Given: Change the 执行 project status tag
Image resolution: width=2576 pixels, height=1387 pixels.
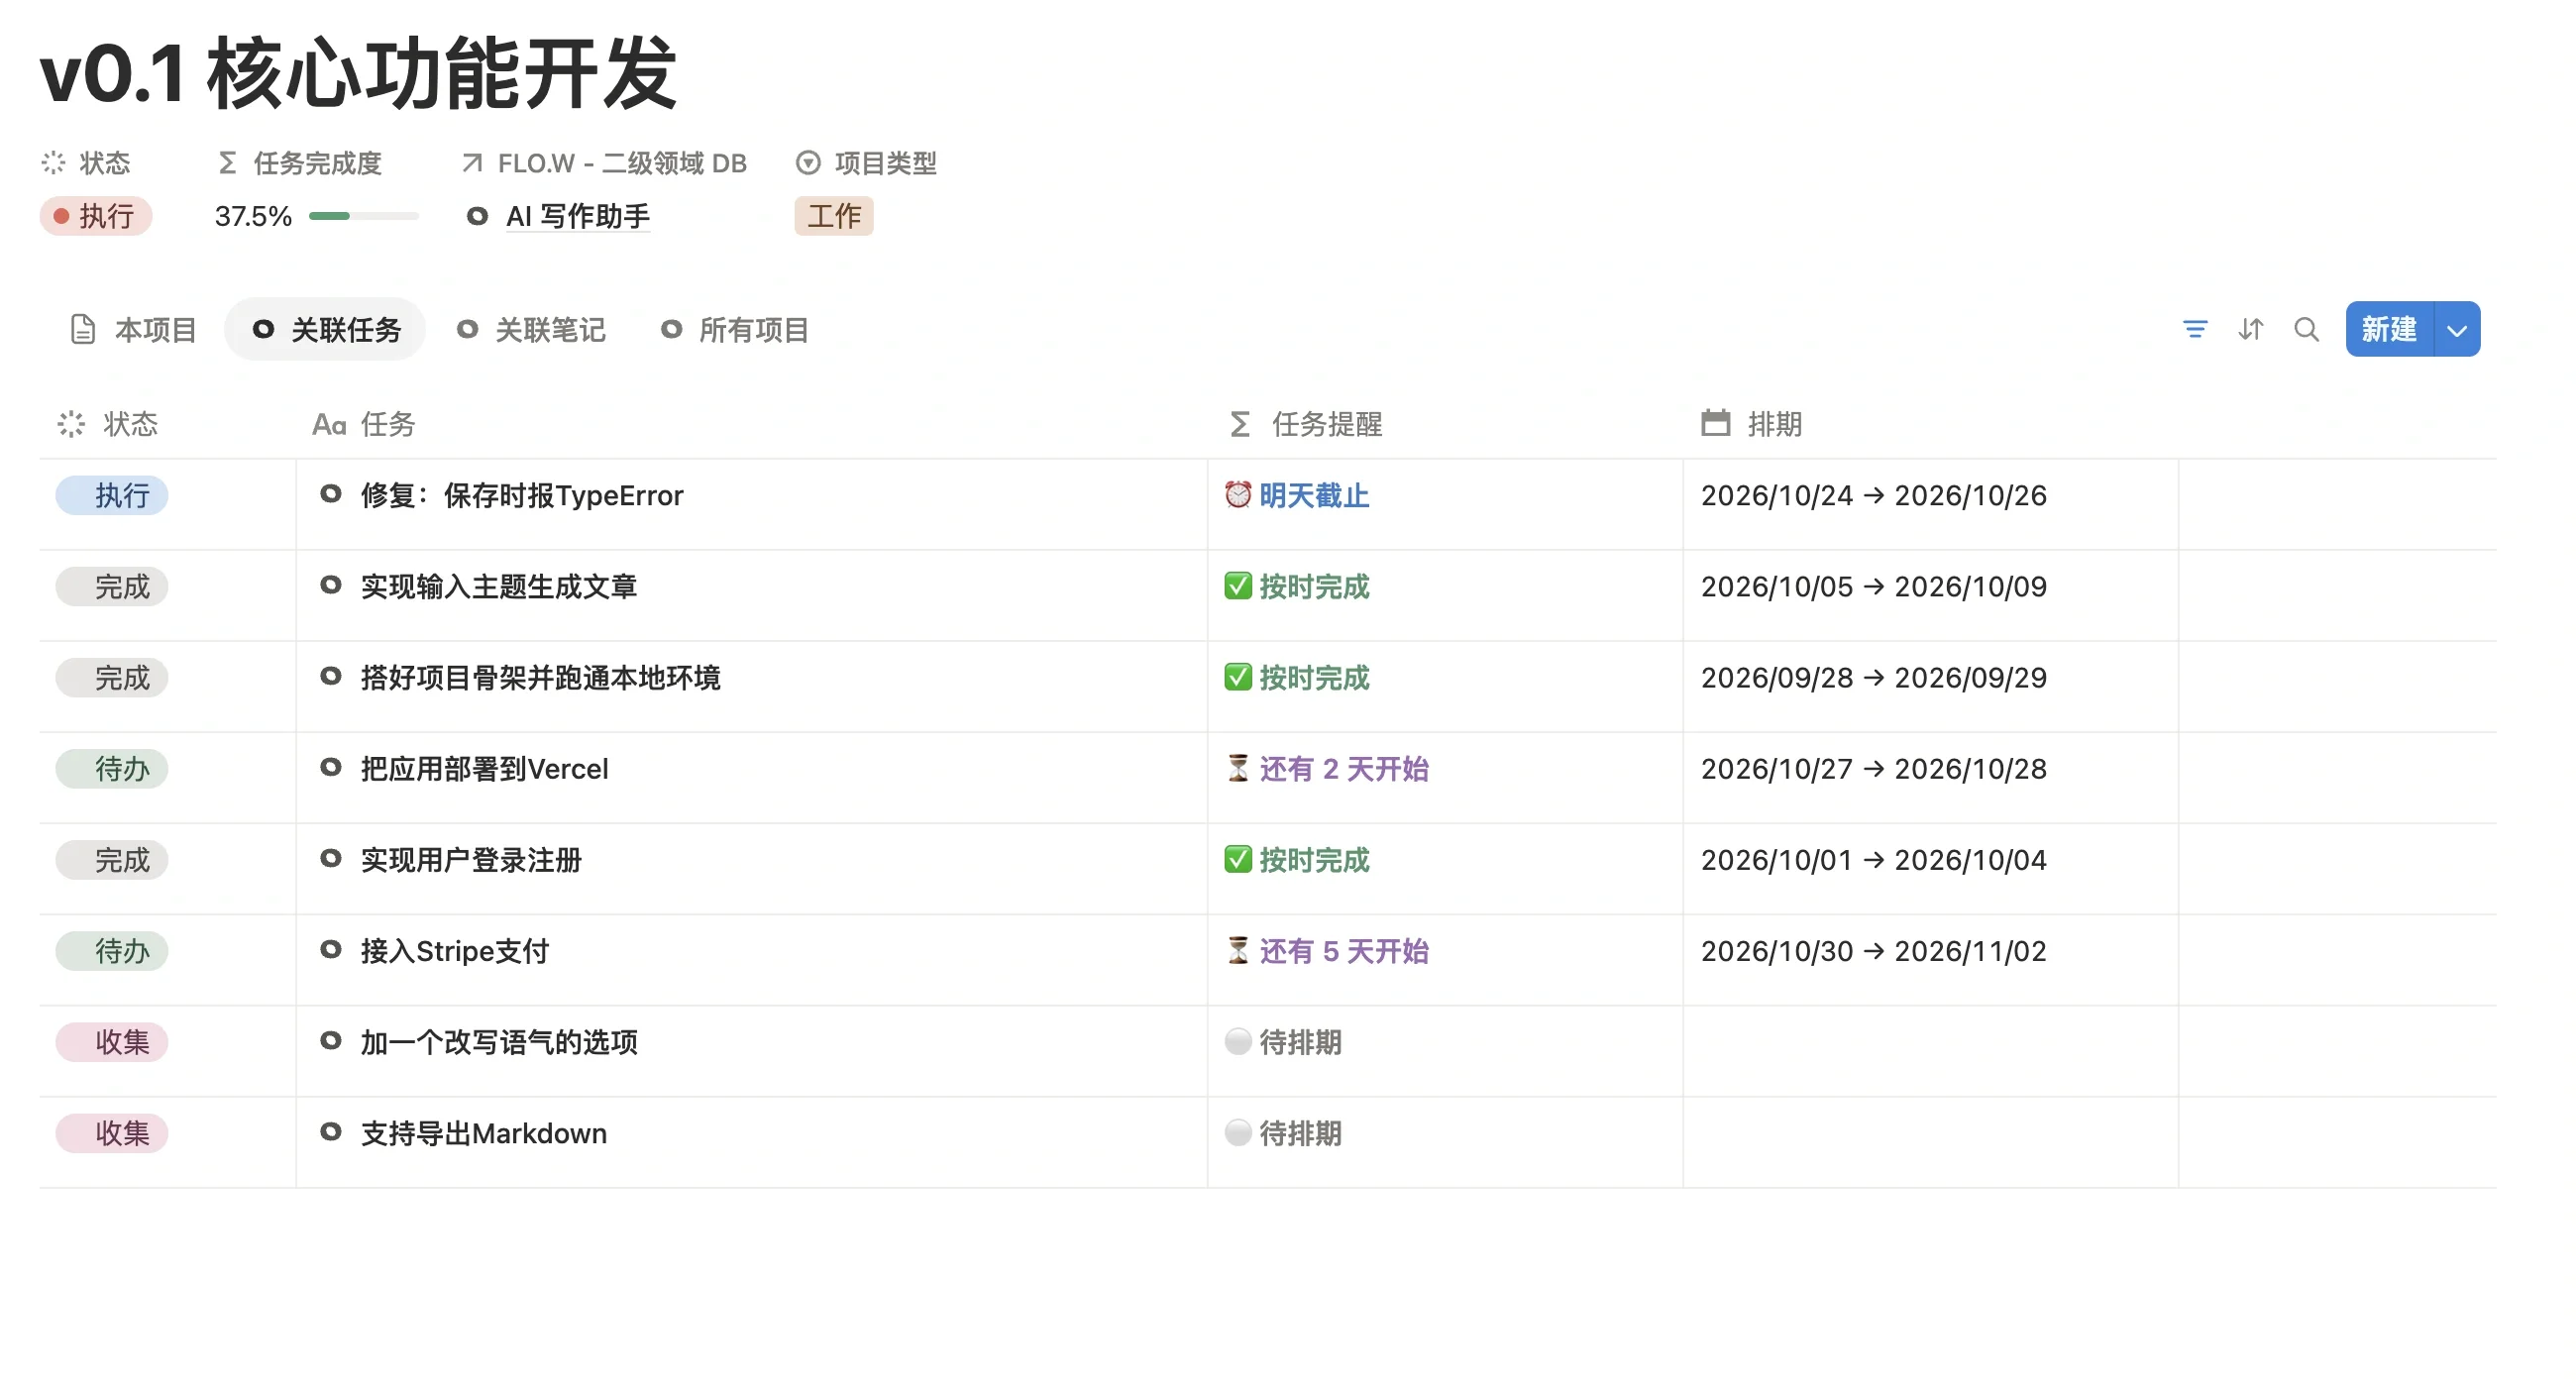Looking at the screenshot, I should (x=96, y=216).
